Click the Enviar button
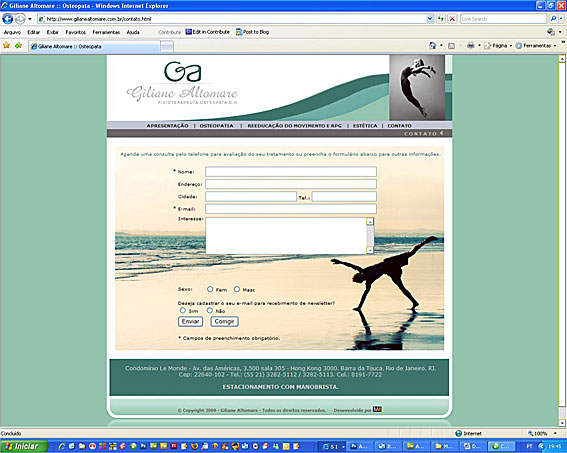The height and width of the screenshot is (453, 567). tap(190, 321)
